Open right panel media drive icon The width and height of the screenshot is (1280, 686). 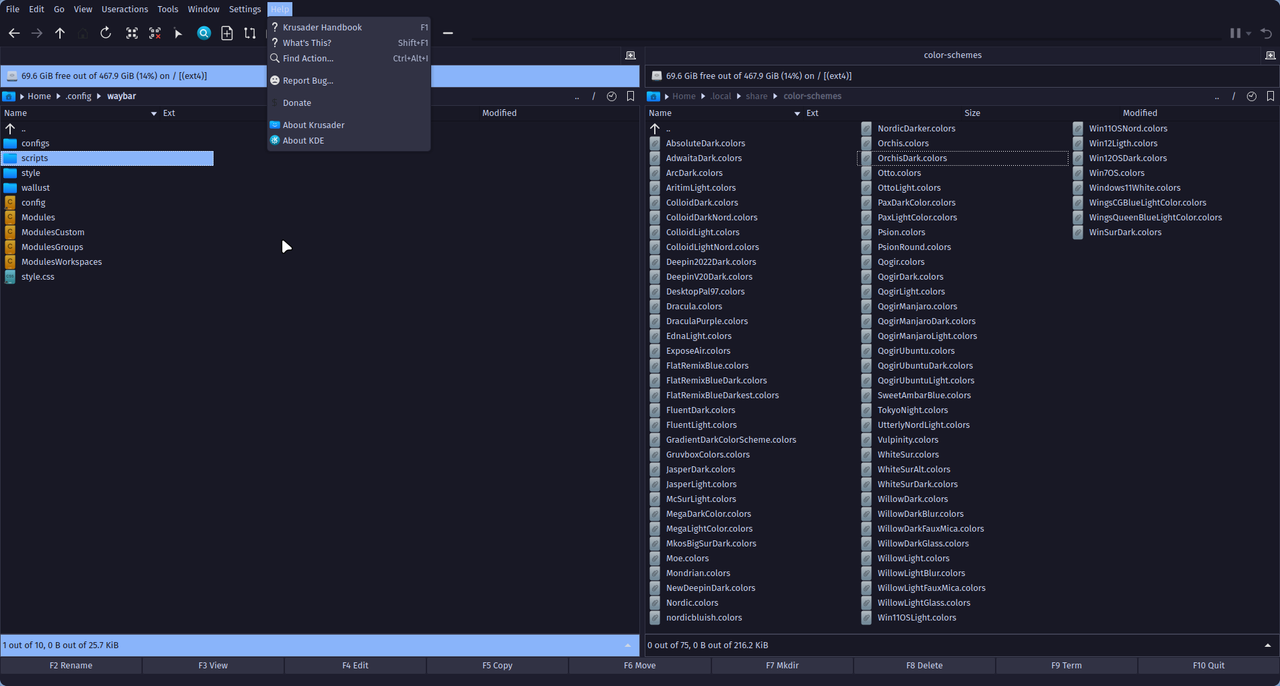pyautogui.click(x=656, y=75)
